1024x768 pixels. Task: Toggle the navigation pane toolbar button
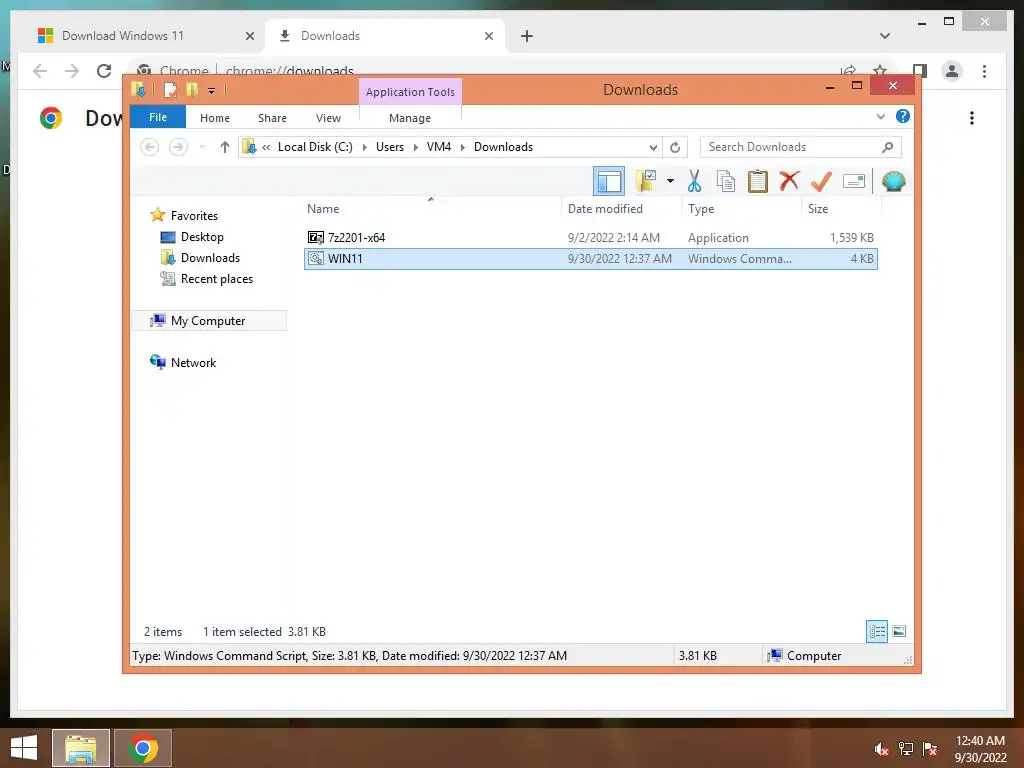click(x=609, y=182)
